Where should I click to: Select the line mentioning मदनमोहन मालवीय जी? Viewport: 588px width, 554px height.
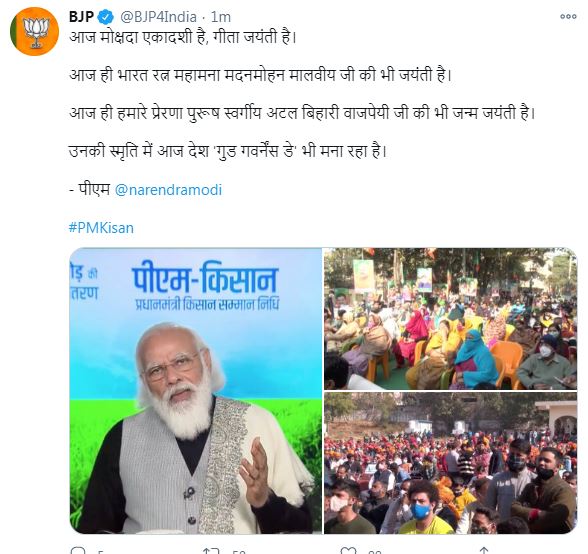[x=260, y=75]
